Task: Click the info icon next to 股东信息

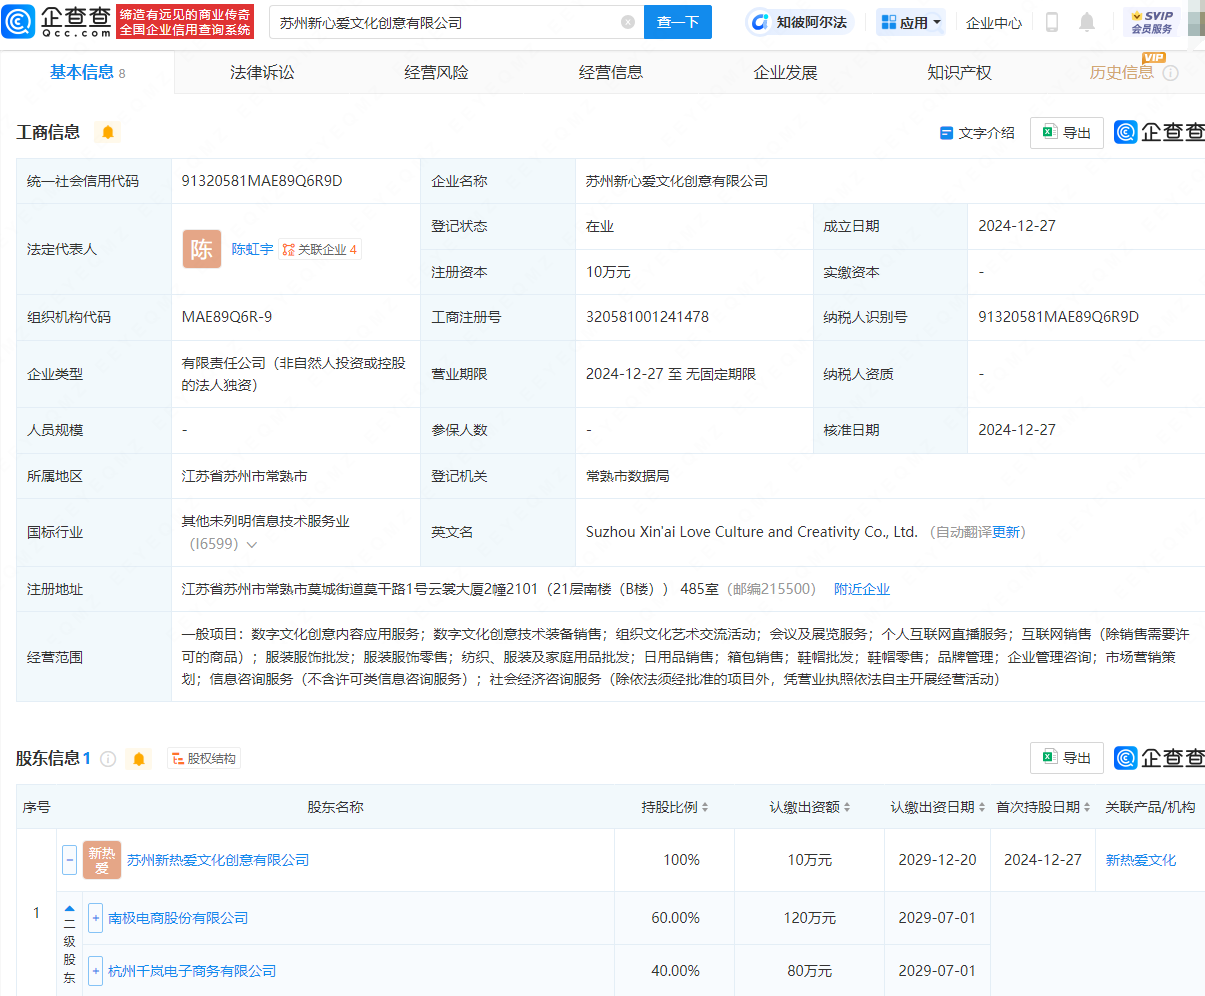Action: (108, 759)
